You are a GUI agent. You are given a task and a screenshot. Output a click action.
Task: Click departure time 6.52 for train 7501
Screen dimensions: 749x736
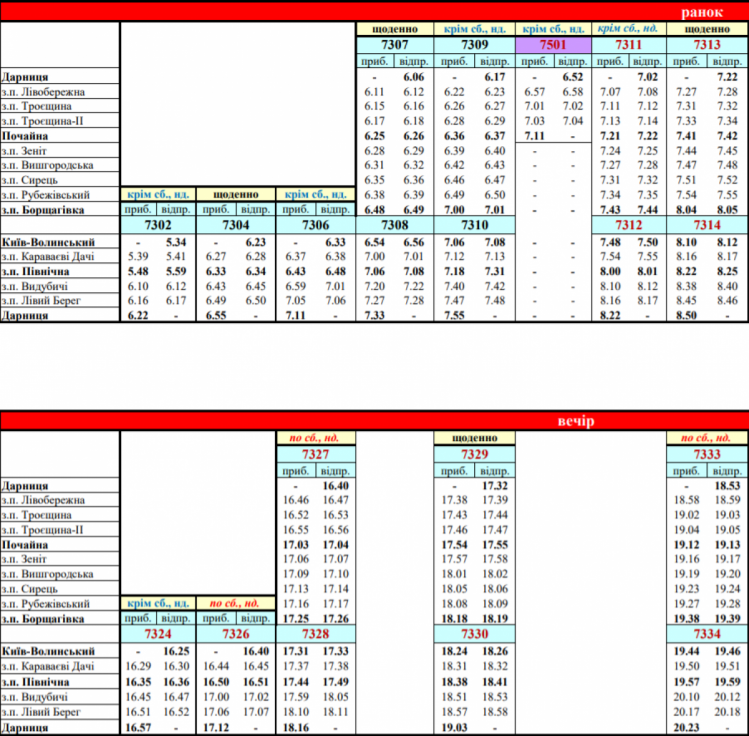point(573,77)
